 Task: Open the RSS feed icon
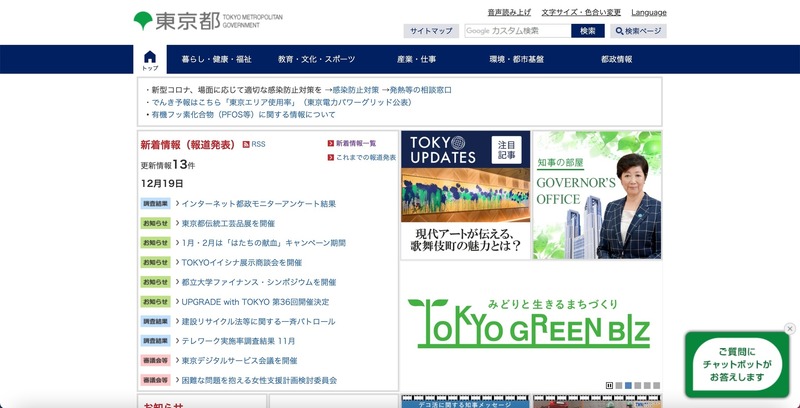tap(246, 145)
